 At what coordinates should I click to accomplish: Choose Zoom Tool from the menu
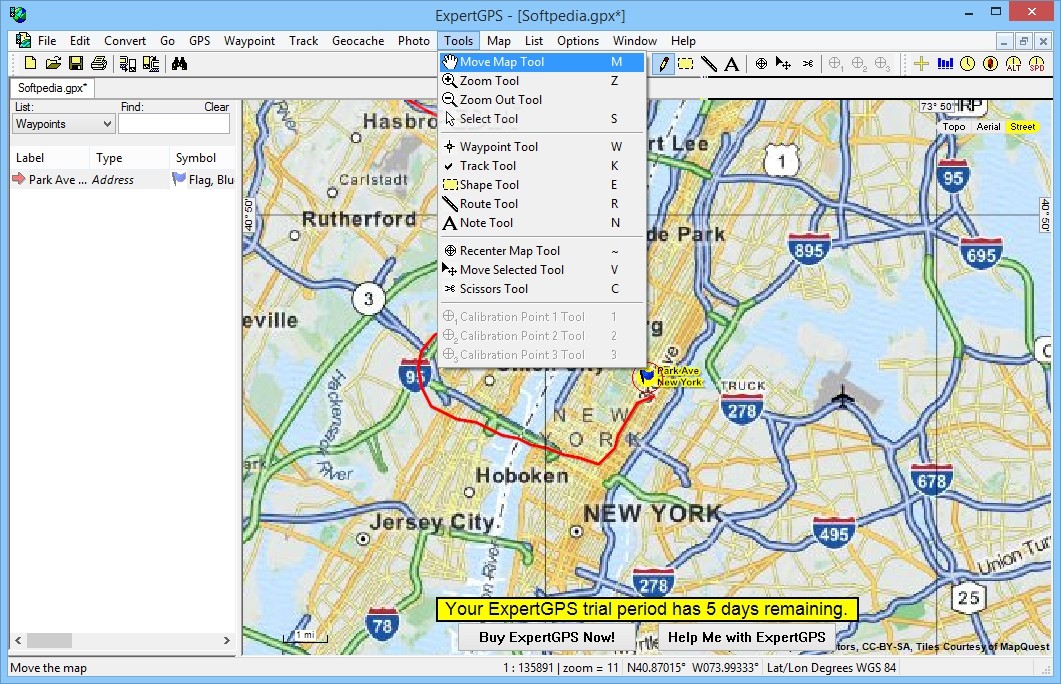(541, 81)
